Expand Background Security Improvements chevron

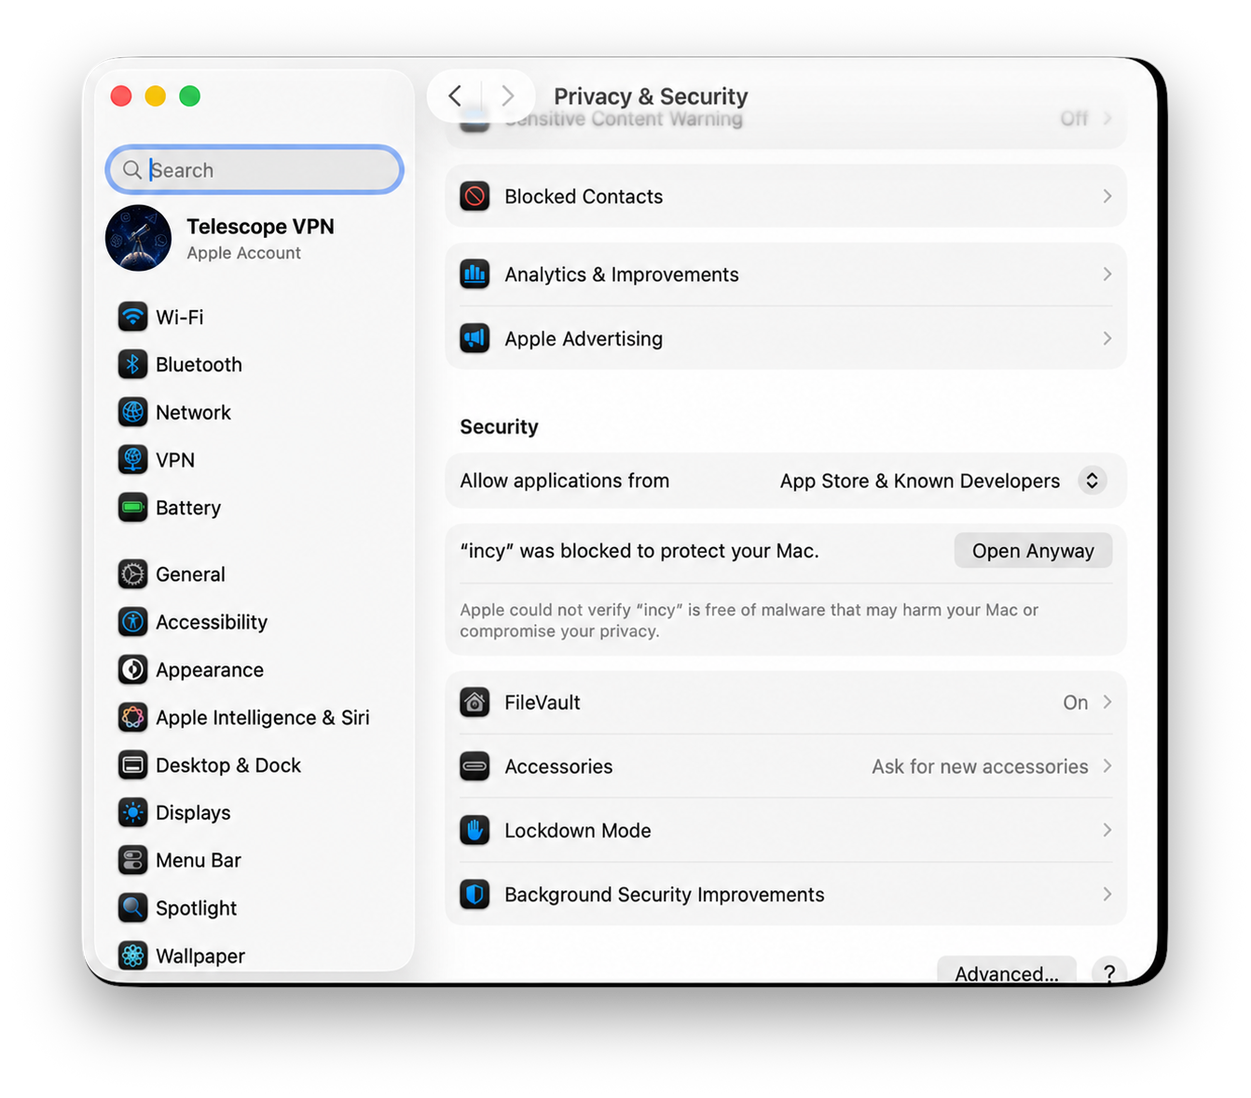1107,894
